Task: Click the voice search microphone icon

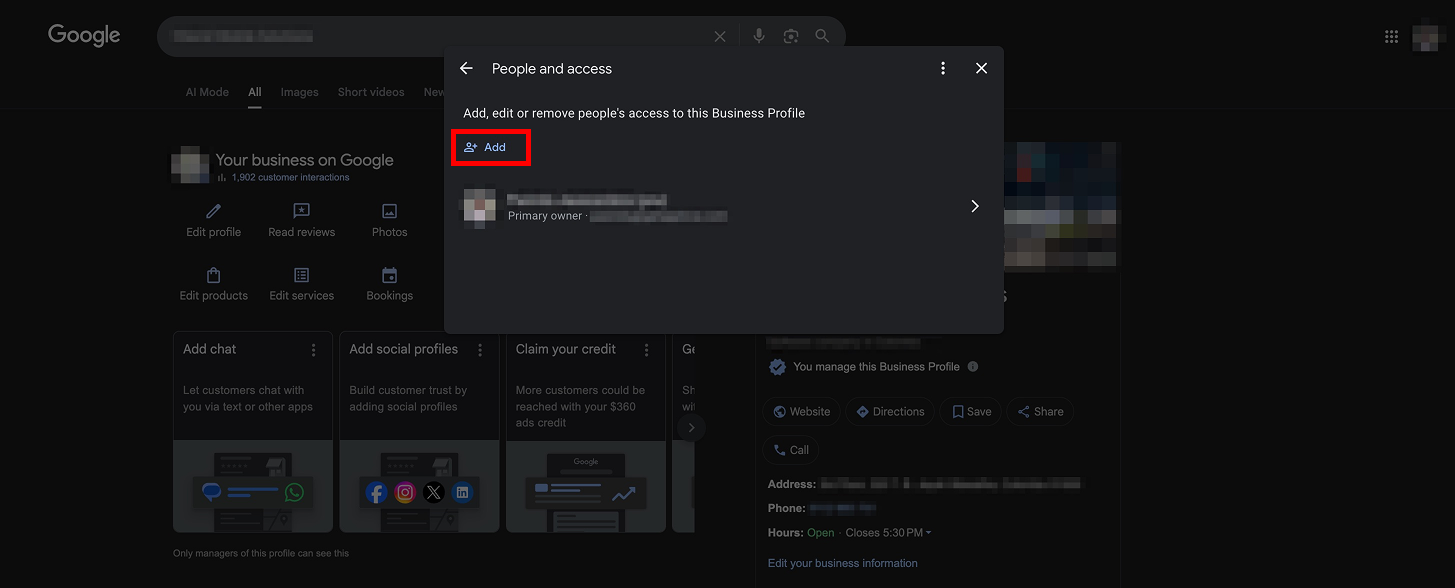Action: click(759, 36)
